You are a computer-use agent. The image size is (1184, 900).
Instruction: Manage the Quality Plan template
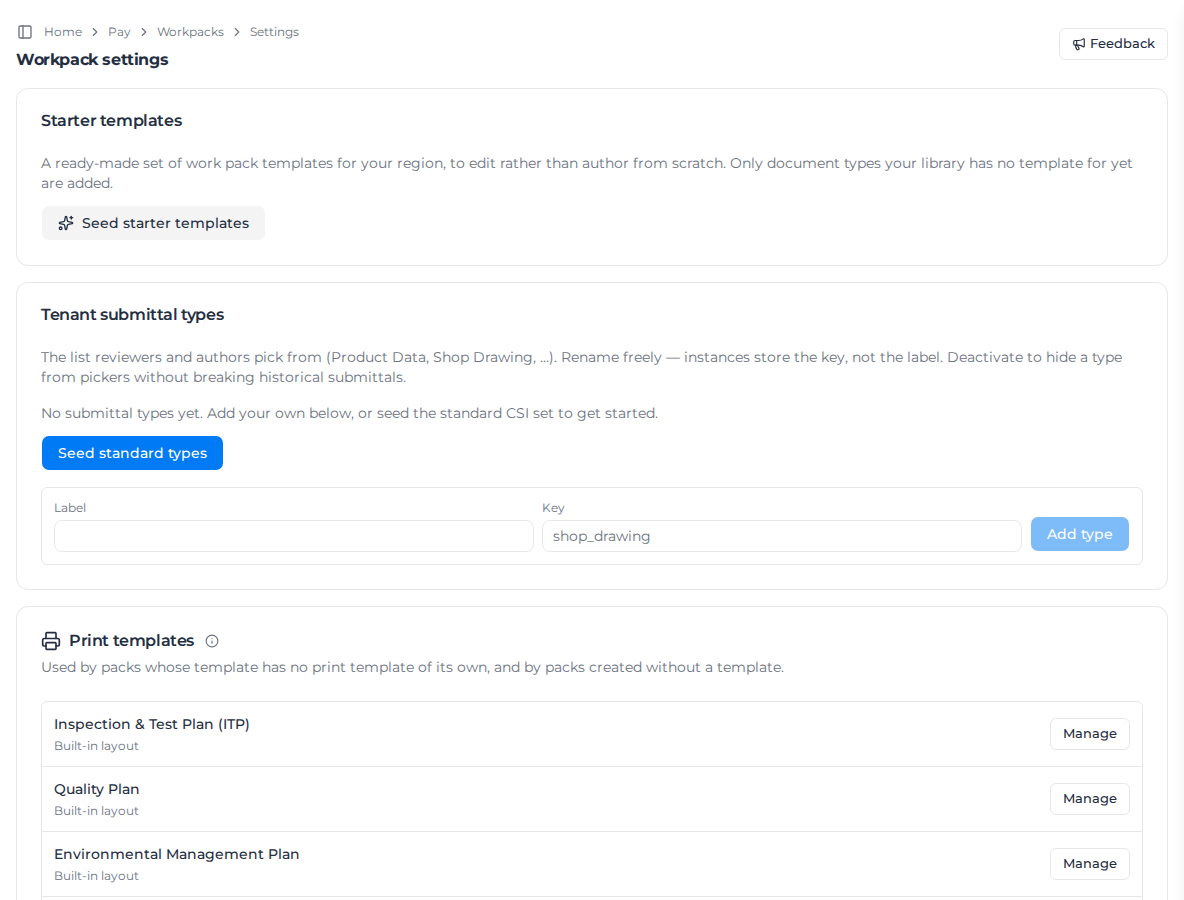[x=1090, y=799]
